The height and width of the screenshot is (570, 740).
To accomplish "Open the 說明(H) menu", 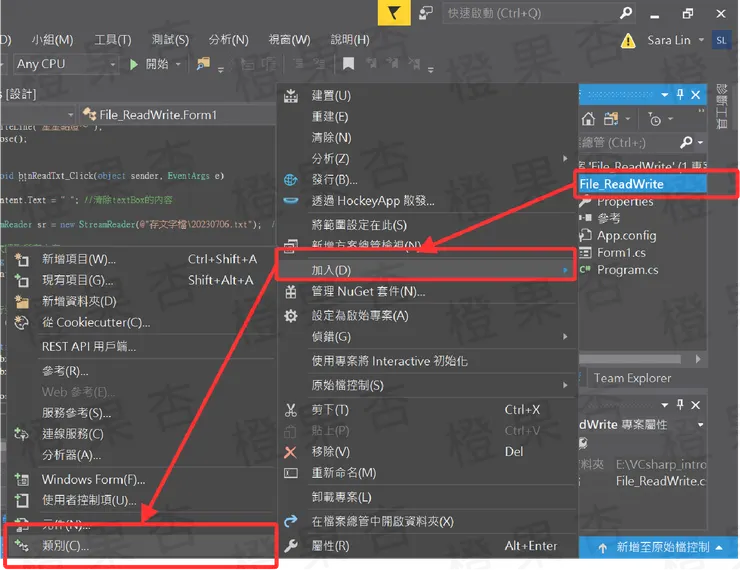I will pos(350,40).
